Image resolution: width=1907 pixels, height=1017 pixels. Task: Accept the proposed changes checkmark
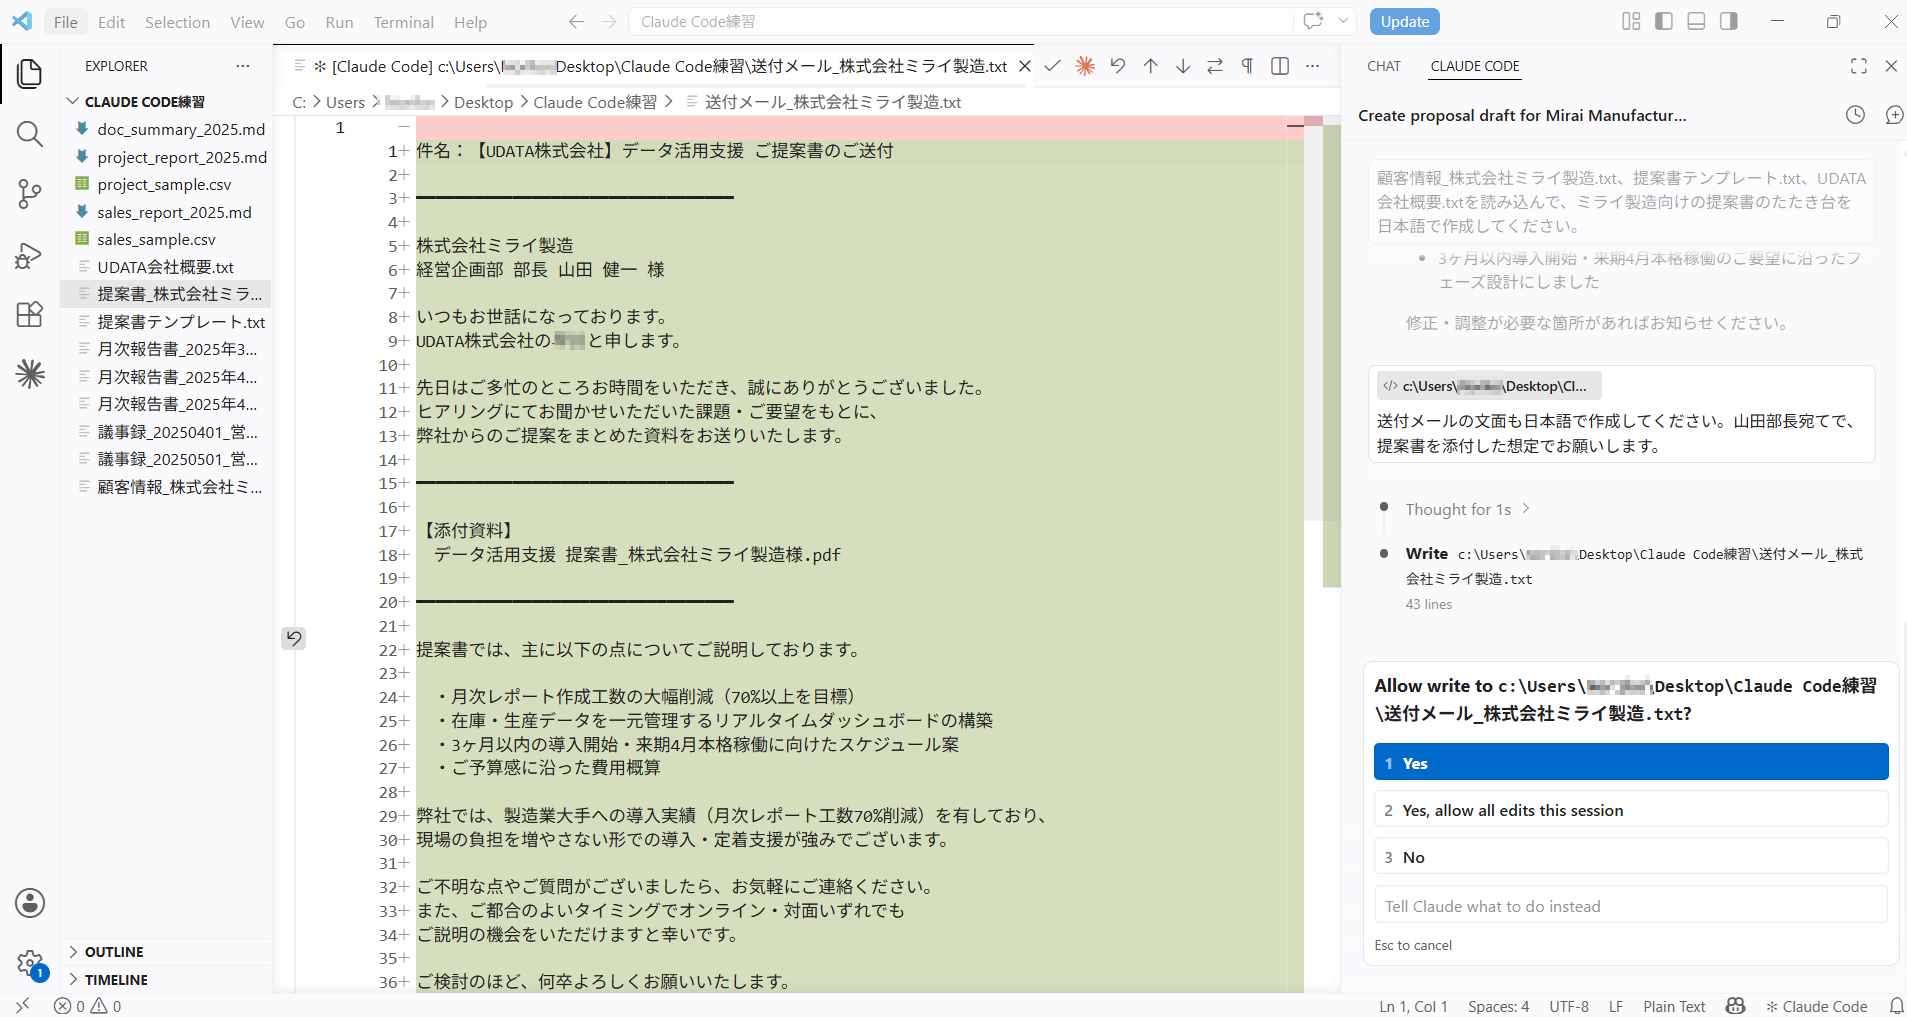tap(1052, 66)
